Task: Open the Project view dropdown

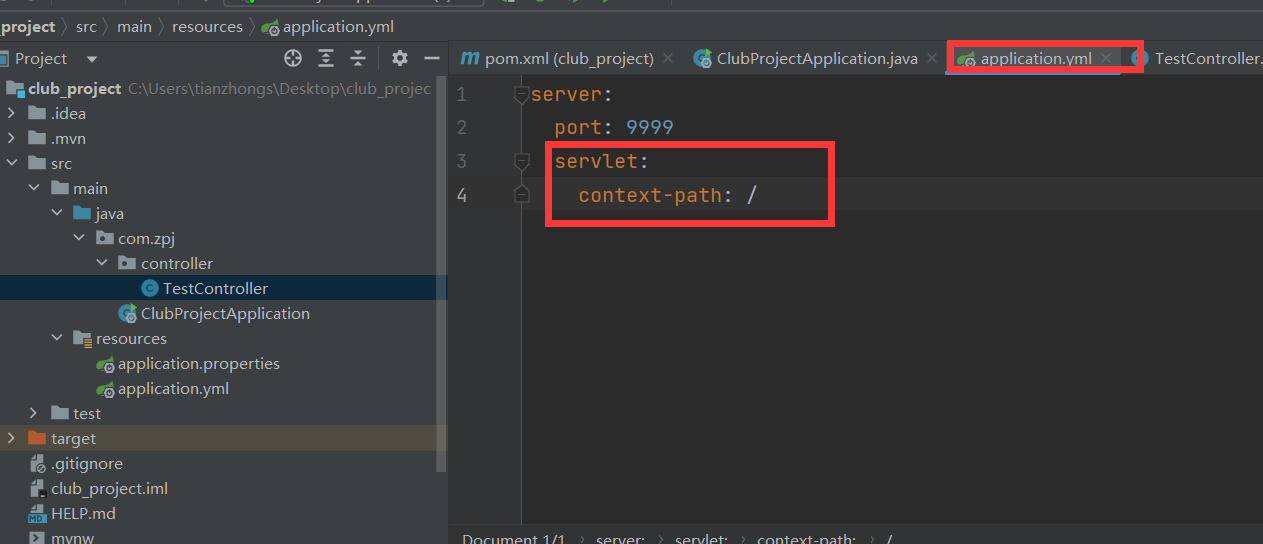Action: (x=92, y=59)
